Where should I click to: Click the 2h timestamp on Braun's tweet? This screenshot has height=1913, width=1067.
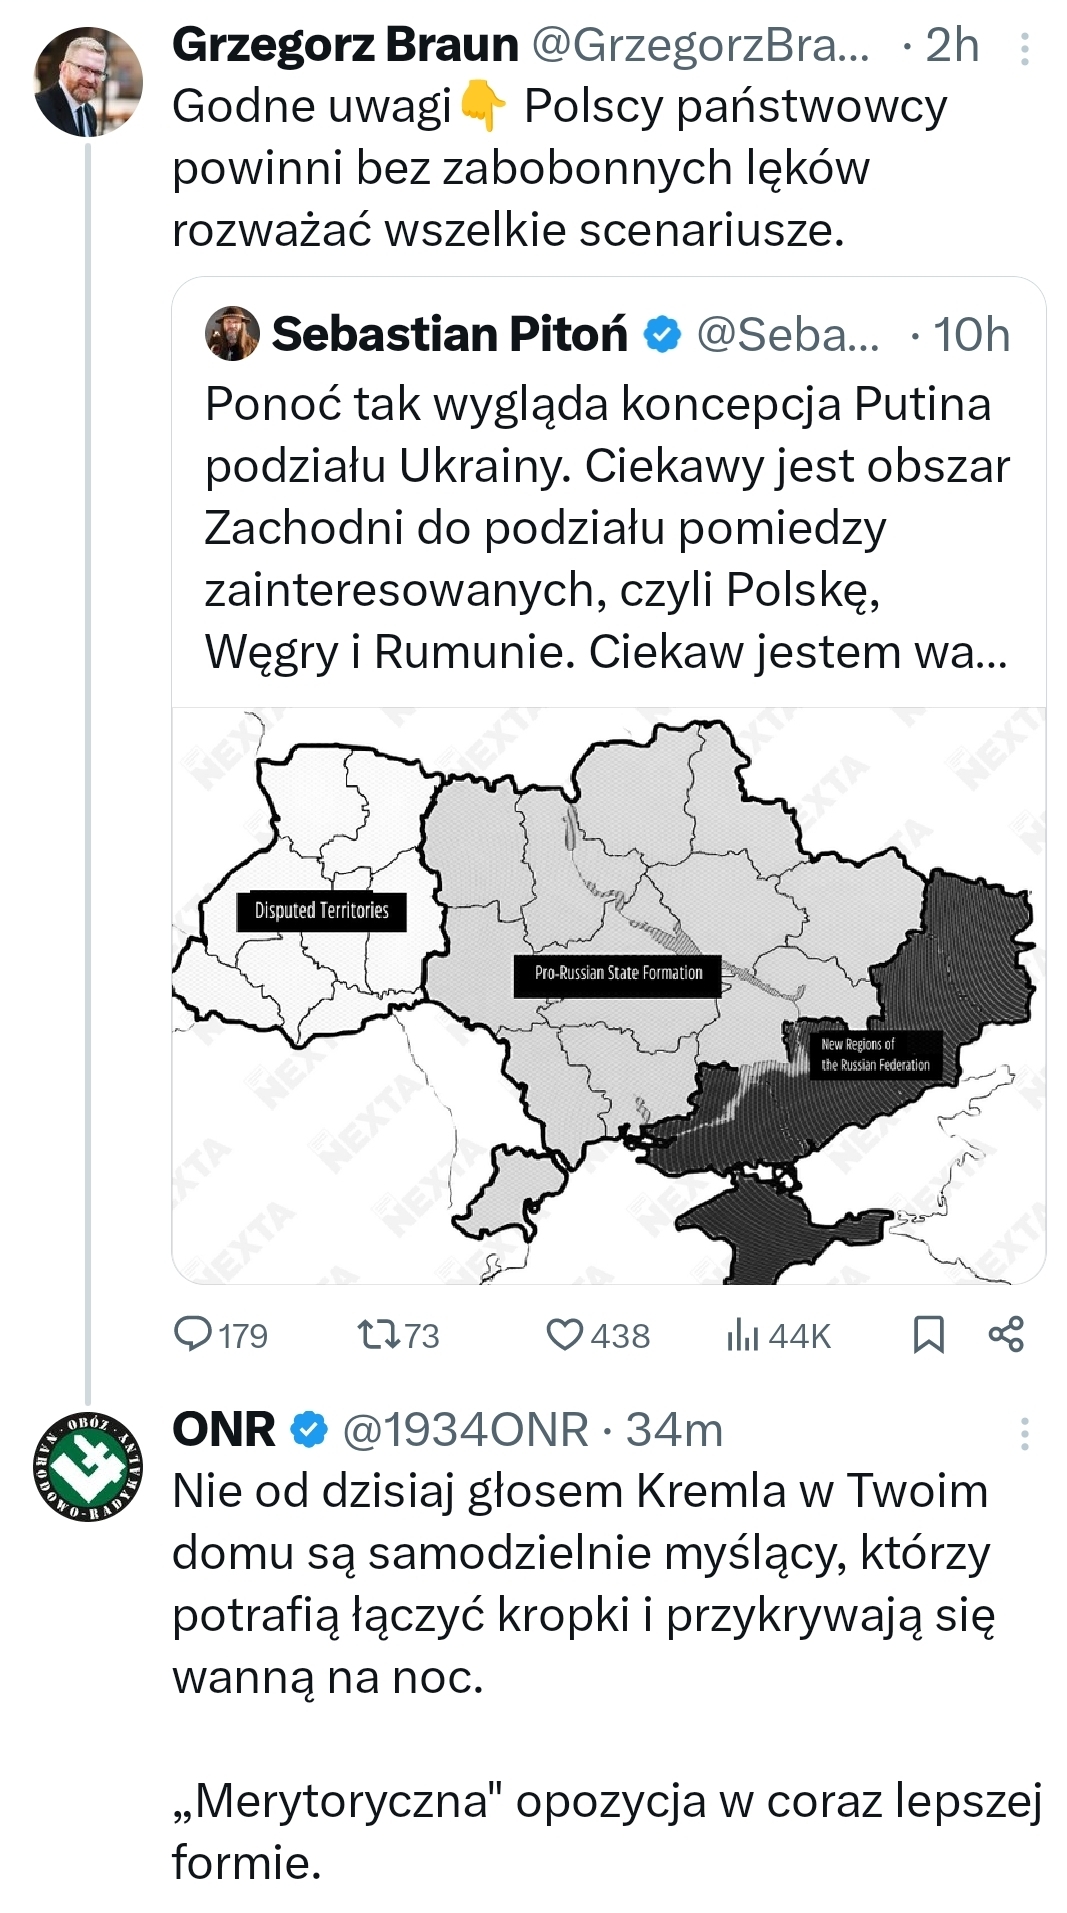[951, 45]
